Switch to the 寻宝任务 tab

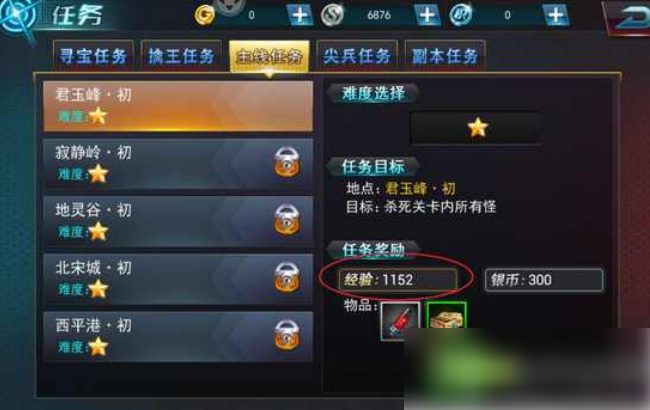point(93,56)
